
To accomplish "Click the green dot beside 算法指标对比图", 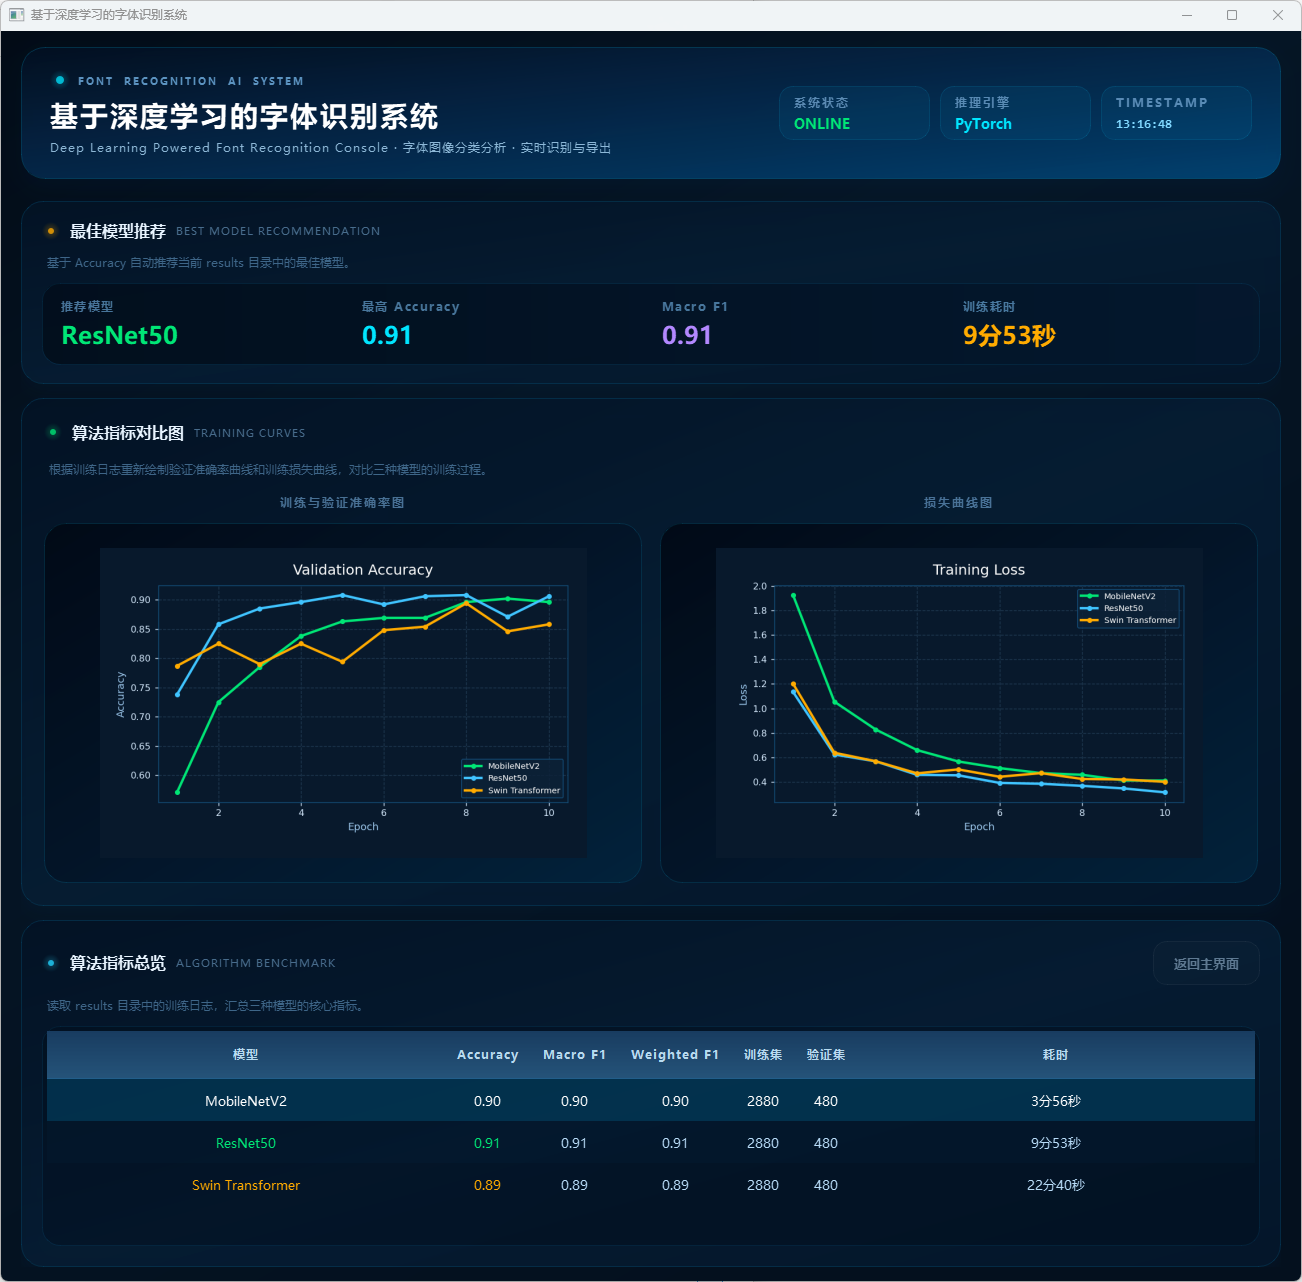I will [53, 432].
